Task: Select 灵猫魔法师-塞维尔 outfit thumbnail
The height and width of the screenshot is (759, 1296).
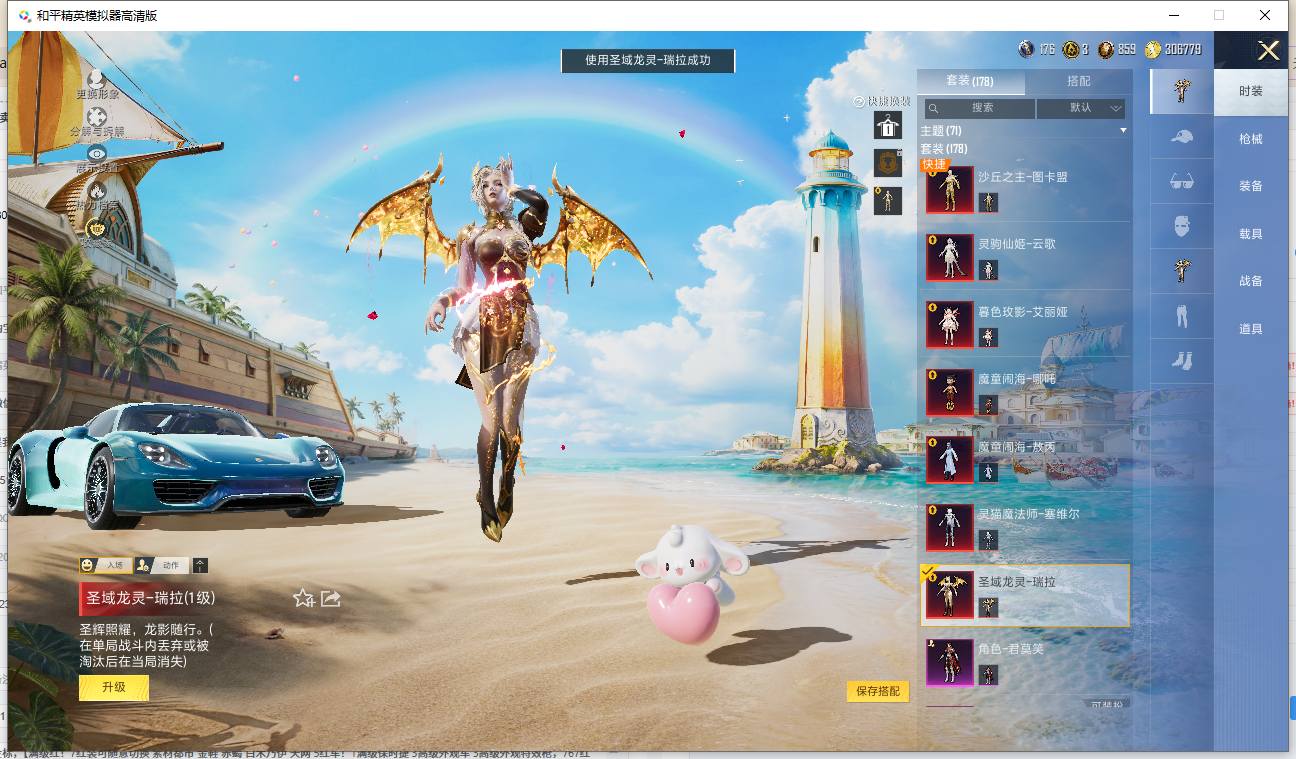Action: pyautogui.click(x=949, y=527)
